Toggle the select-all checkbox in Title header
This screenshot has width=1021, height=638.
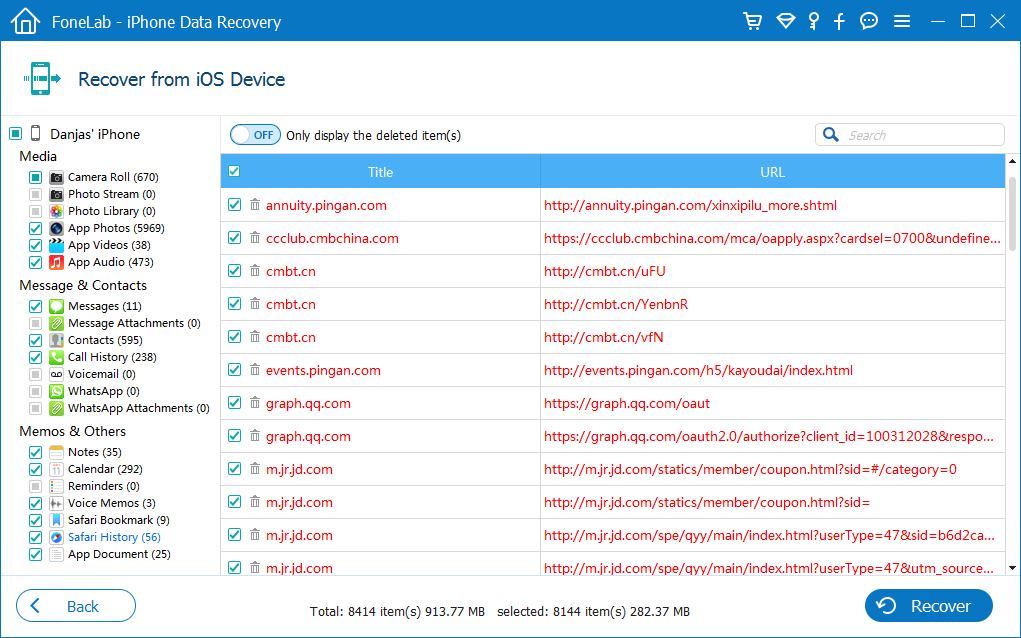(x=234, y=171)
